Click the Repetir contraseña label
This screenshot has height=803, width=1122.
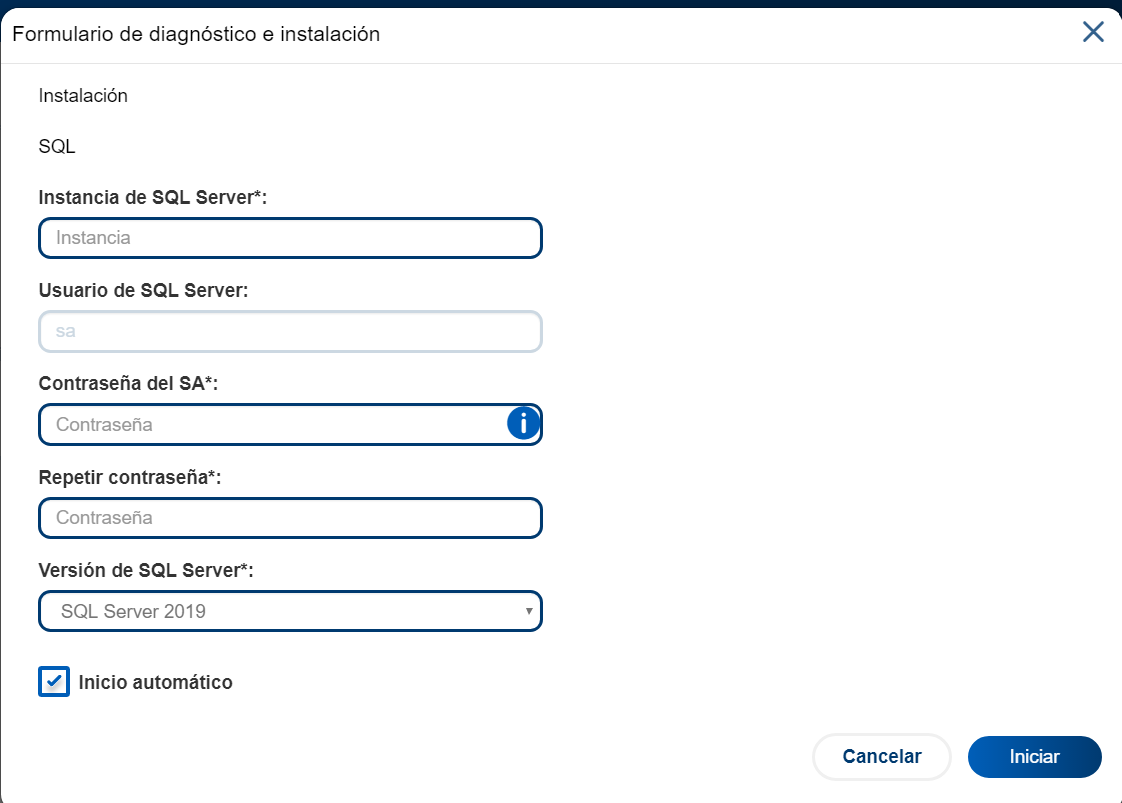coord(129,477)
